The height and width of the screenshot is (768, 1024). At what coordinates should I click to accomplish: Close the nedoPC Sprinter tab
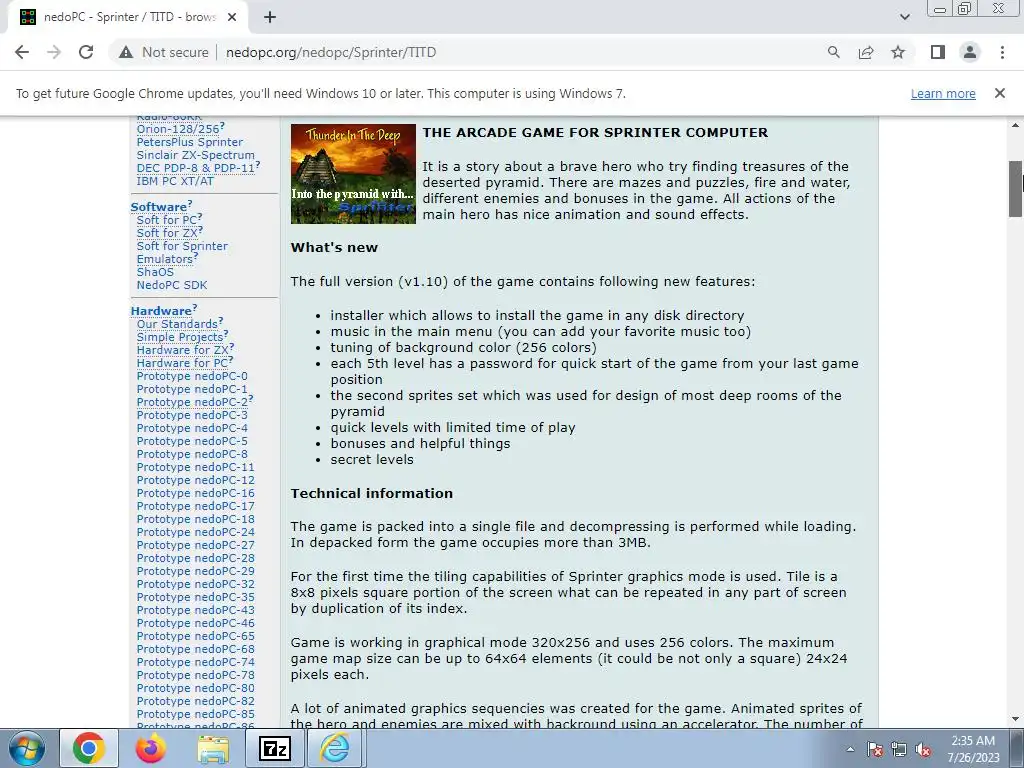(x=232, y=17)
